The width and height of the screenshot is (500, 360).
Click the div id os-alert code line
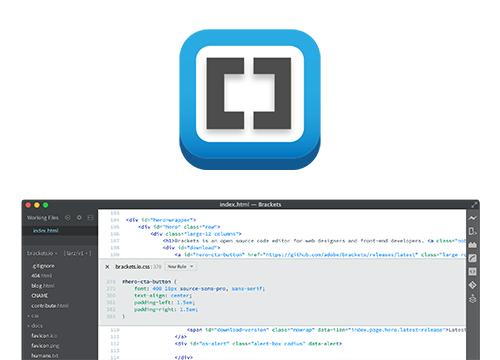tap(258, 344)
